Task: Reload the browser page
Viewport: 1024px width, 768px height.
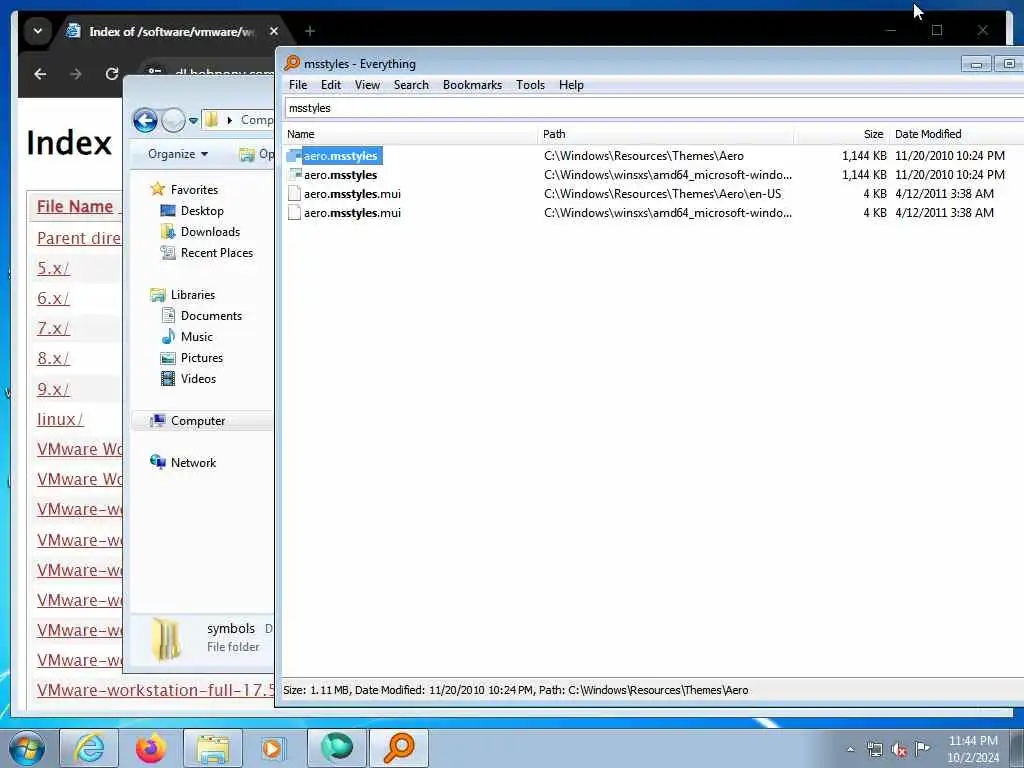Action: click(112, 74)
